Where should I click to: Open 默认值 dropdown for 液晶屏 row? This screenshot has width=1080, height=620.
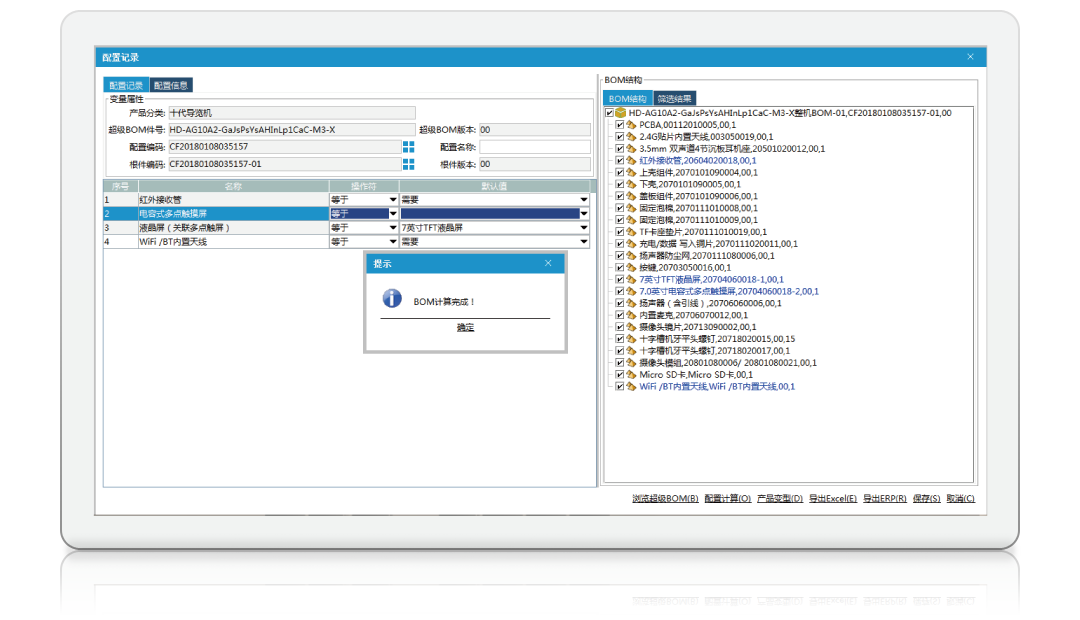583,228
